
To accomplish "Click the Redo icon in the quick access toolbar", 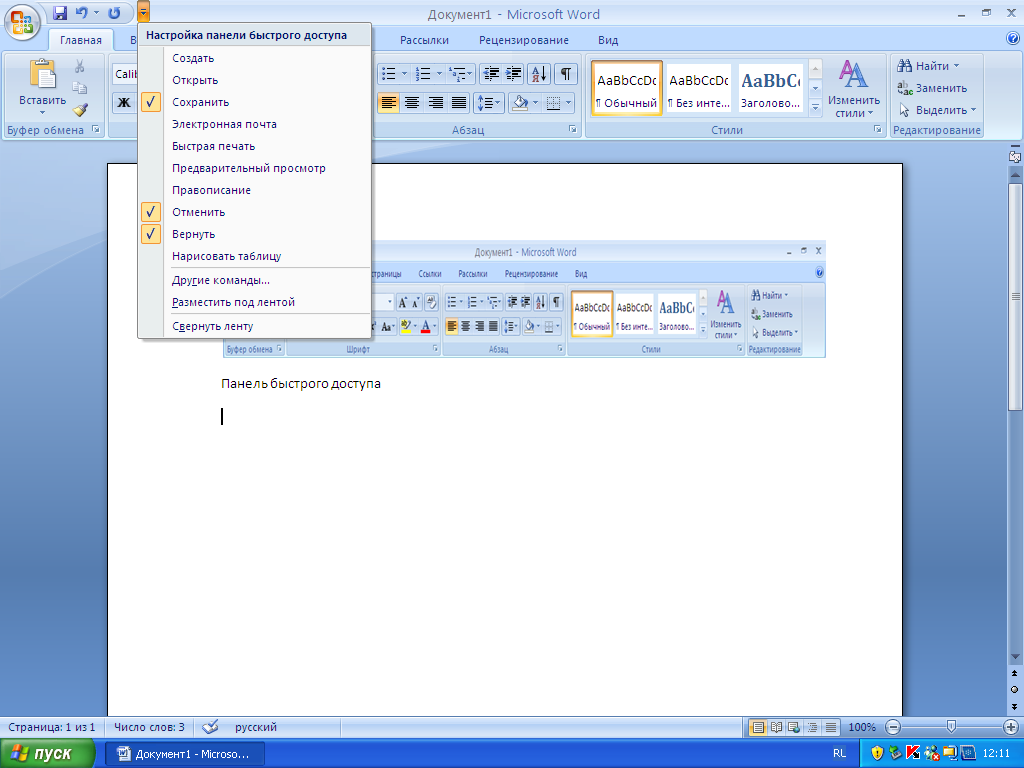I will 114,13.
